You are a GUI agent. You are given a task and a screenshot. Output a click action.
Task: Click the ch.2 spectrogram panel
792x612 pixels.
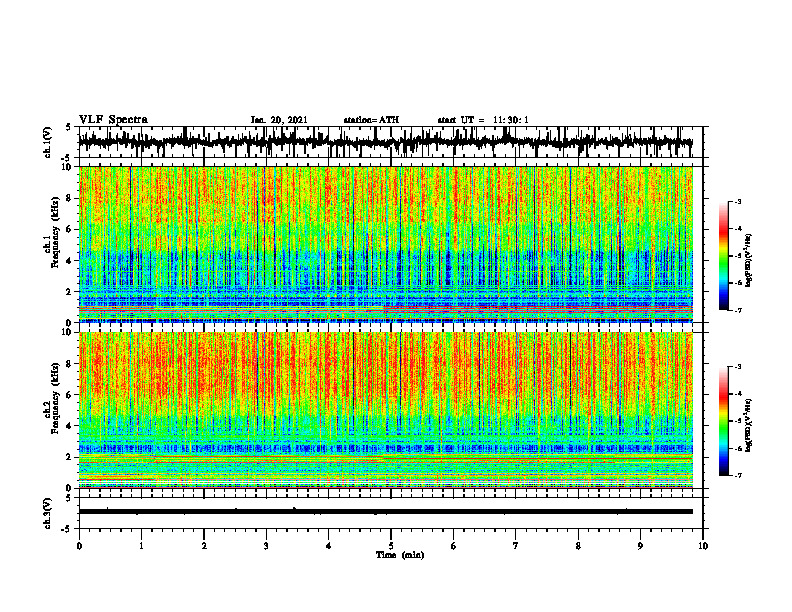tap(386, 410)
